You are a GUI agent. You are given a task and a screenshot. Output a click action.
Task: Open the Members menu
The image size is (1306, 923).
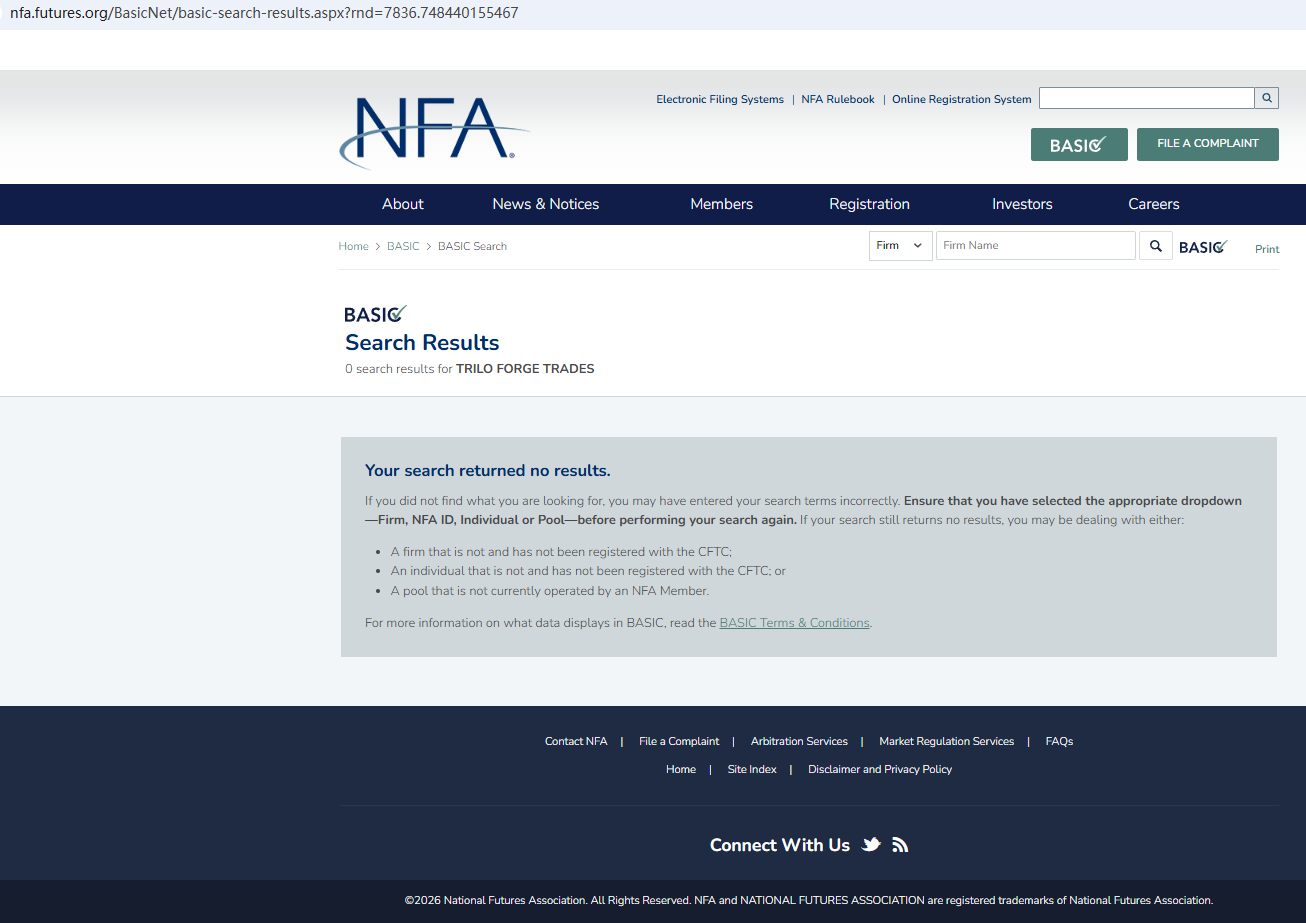coord(722,204)
